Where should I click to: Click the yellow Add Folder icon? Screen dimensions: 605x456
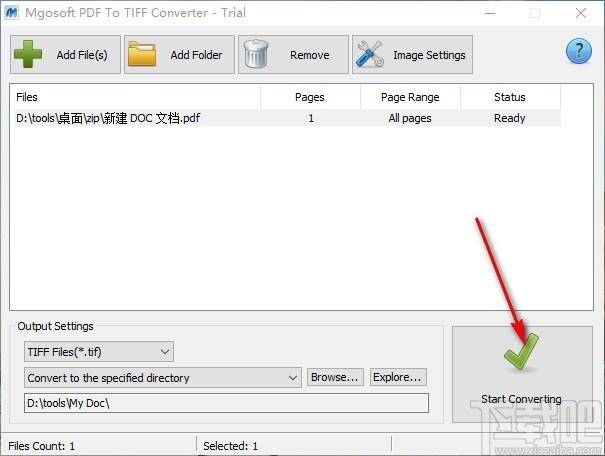[x=142, y=54]
